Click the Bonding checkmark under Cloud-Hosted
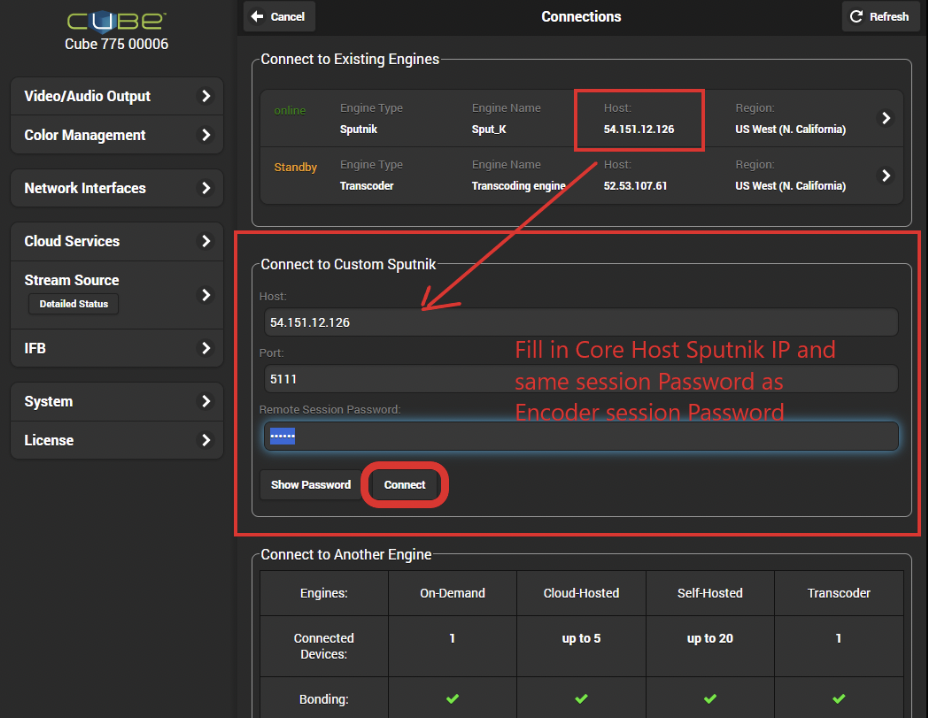928x718 pixels. 581,698
